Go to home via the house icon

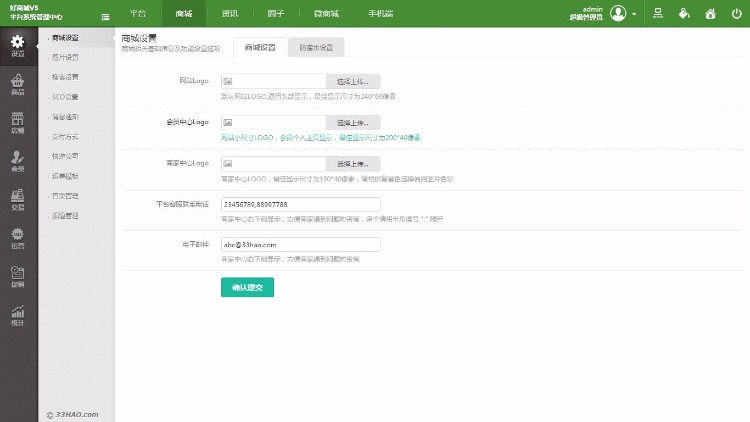(x=710, y=13)
